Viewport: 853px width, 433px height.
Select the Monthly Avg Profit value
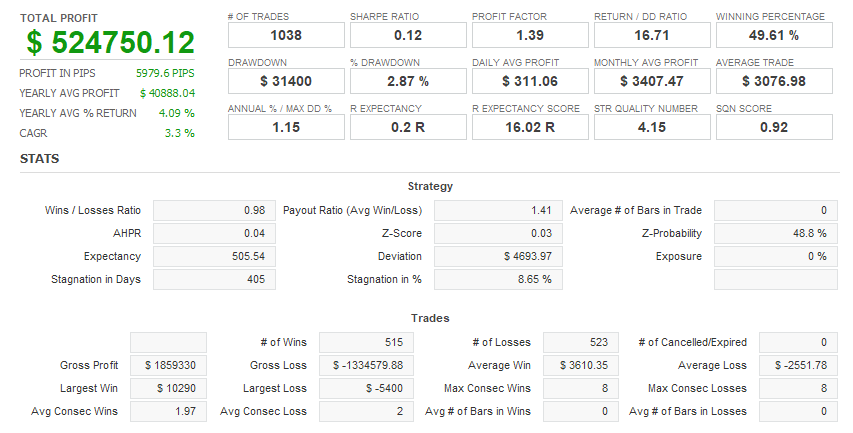(652, 81)
